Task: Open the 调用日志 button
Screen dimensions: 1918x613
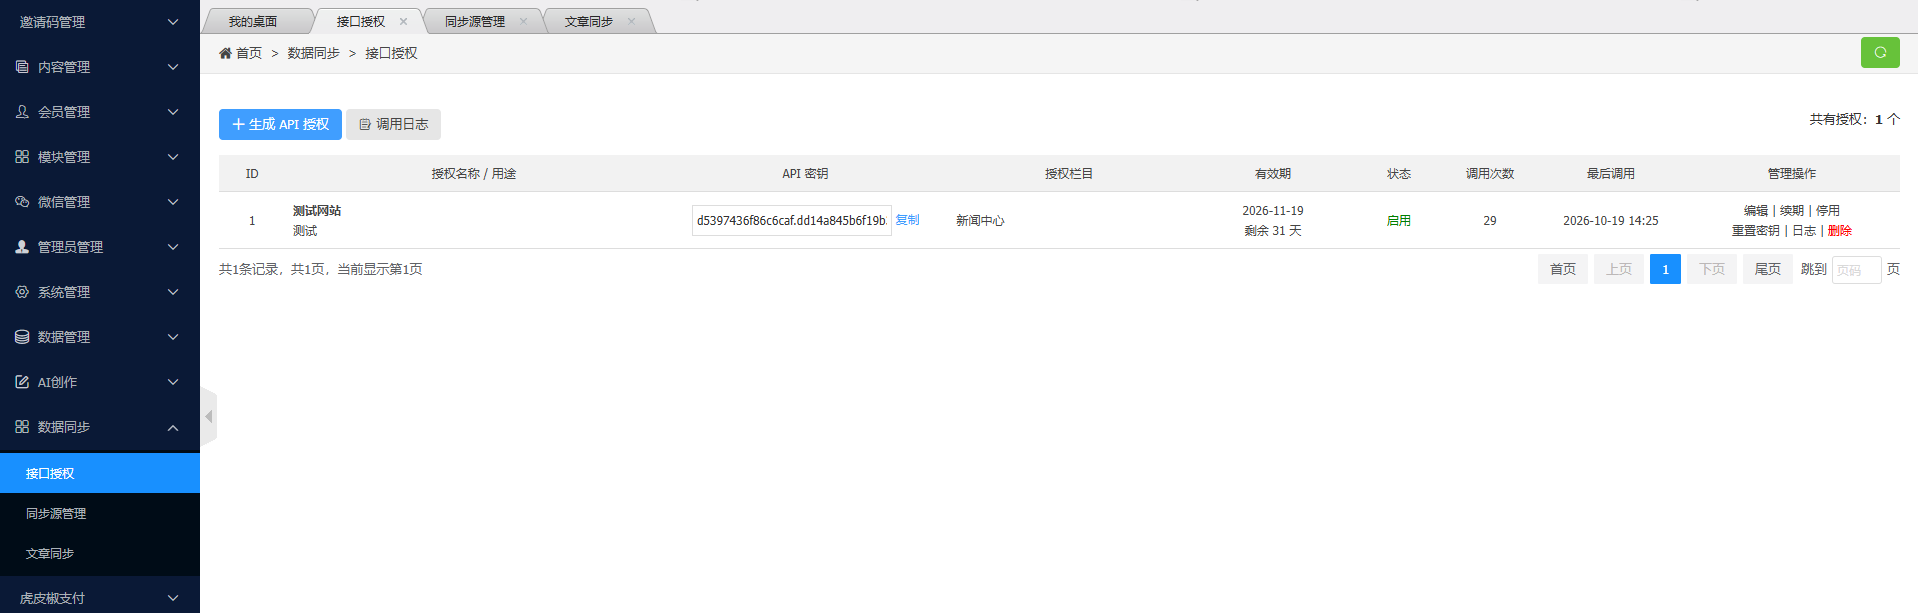Action: tap(394, 124)
